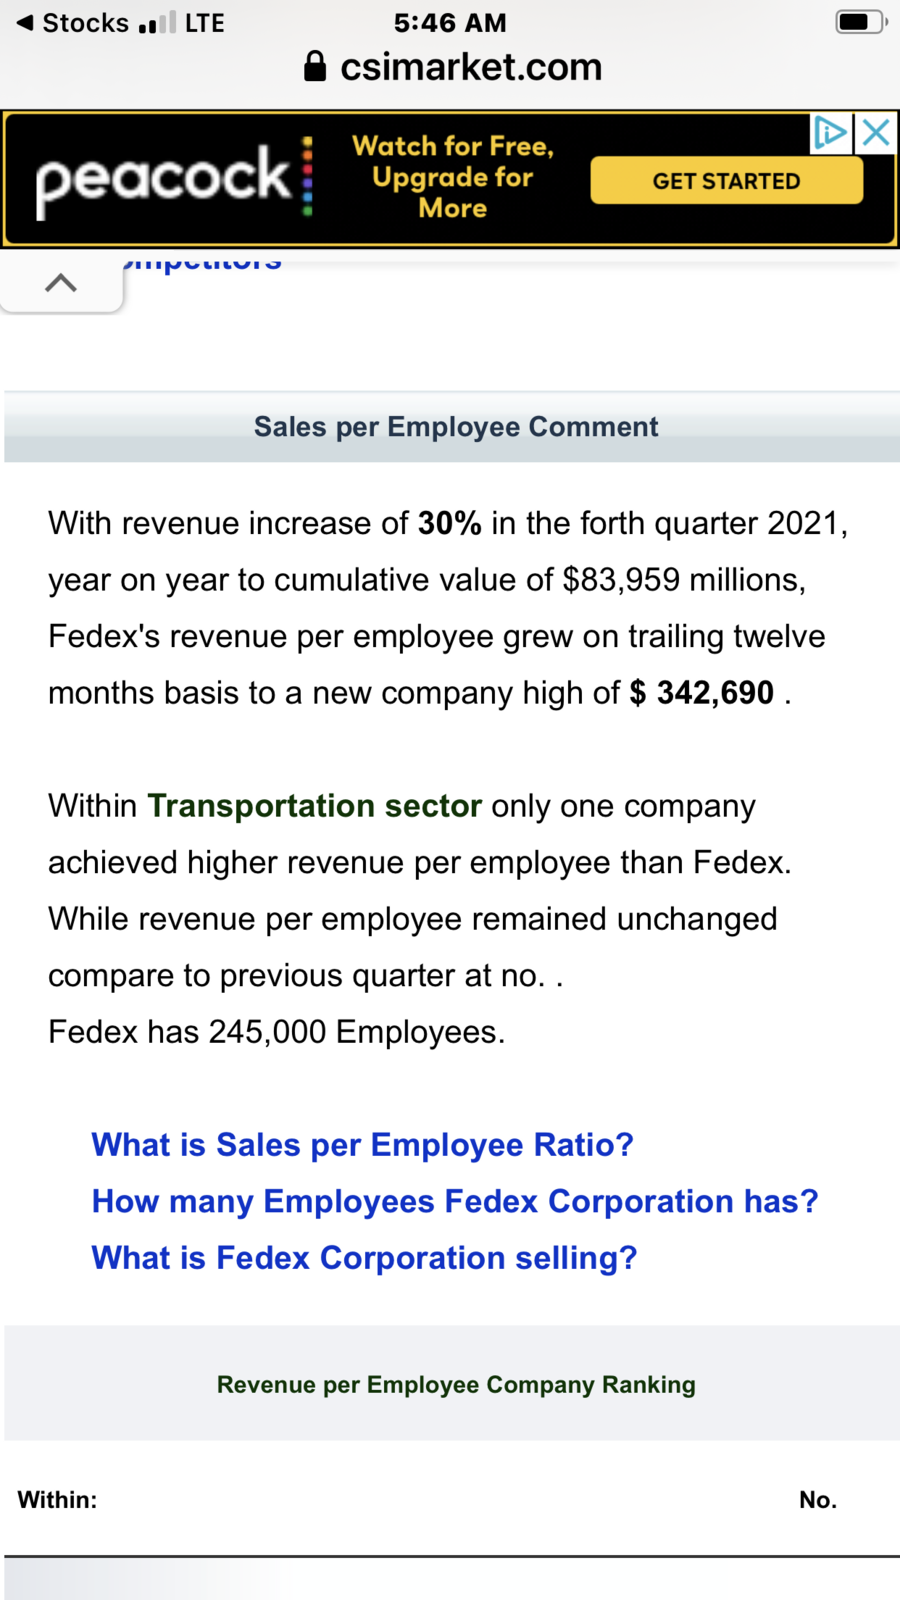Open the AdChoices triangle icon

coord(830,132)
